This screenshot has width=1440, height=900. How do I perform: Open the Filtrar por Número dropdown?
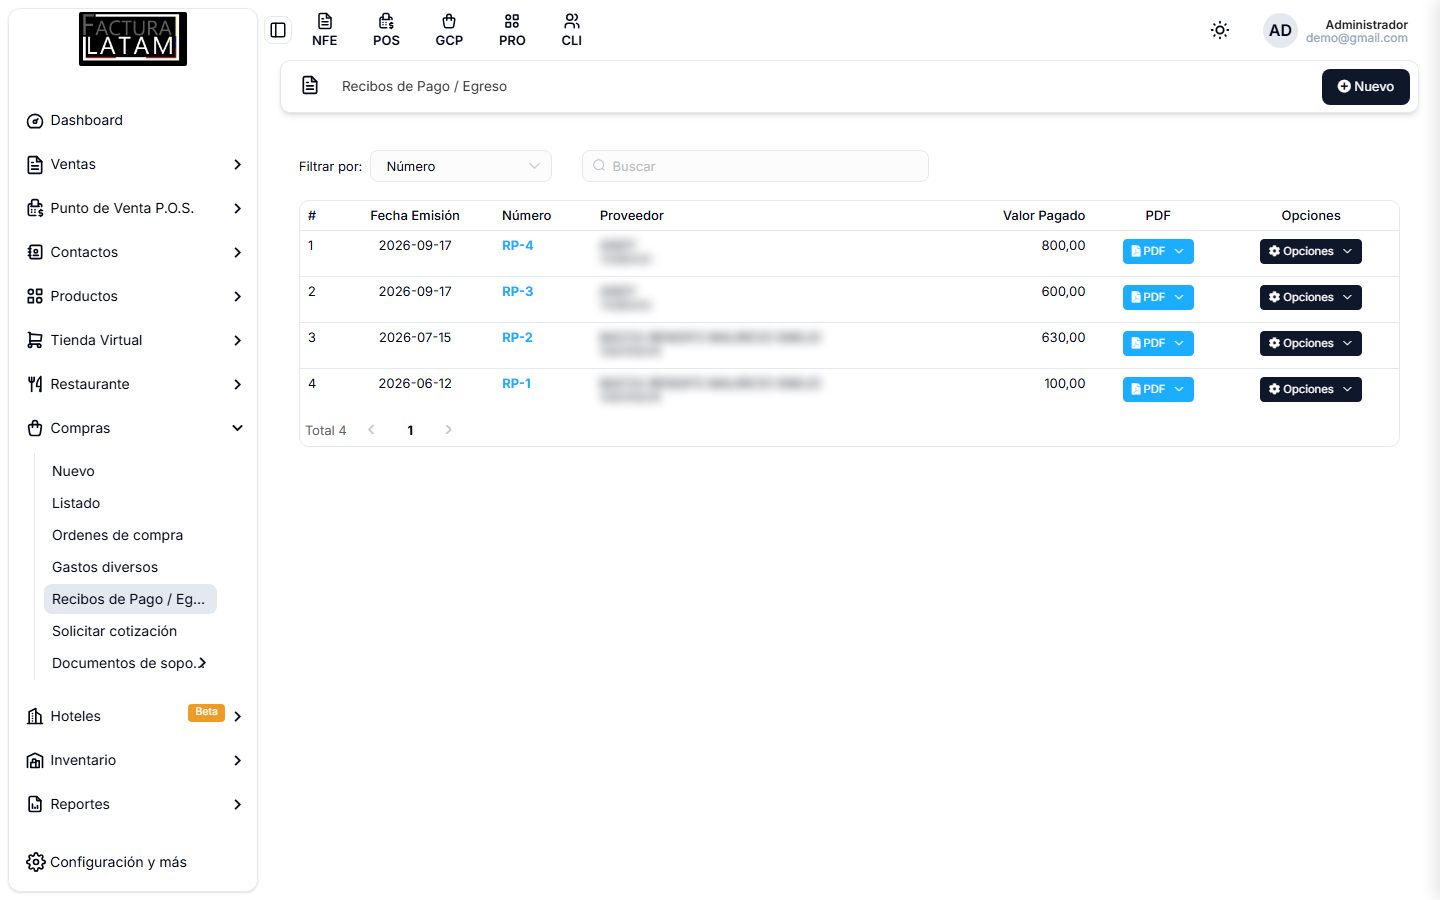pyautogui.click(x=461, y=166)
